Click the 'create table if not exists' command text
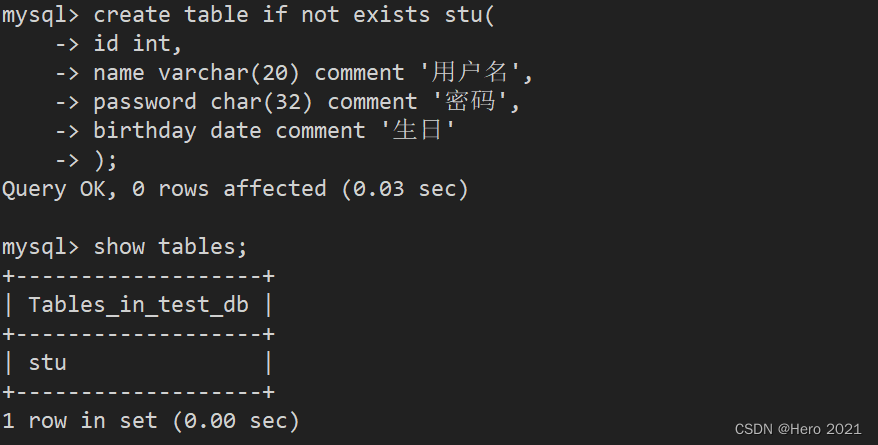878x445 pixels. tap(261, 15)
